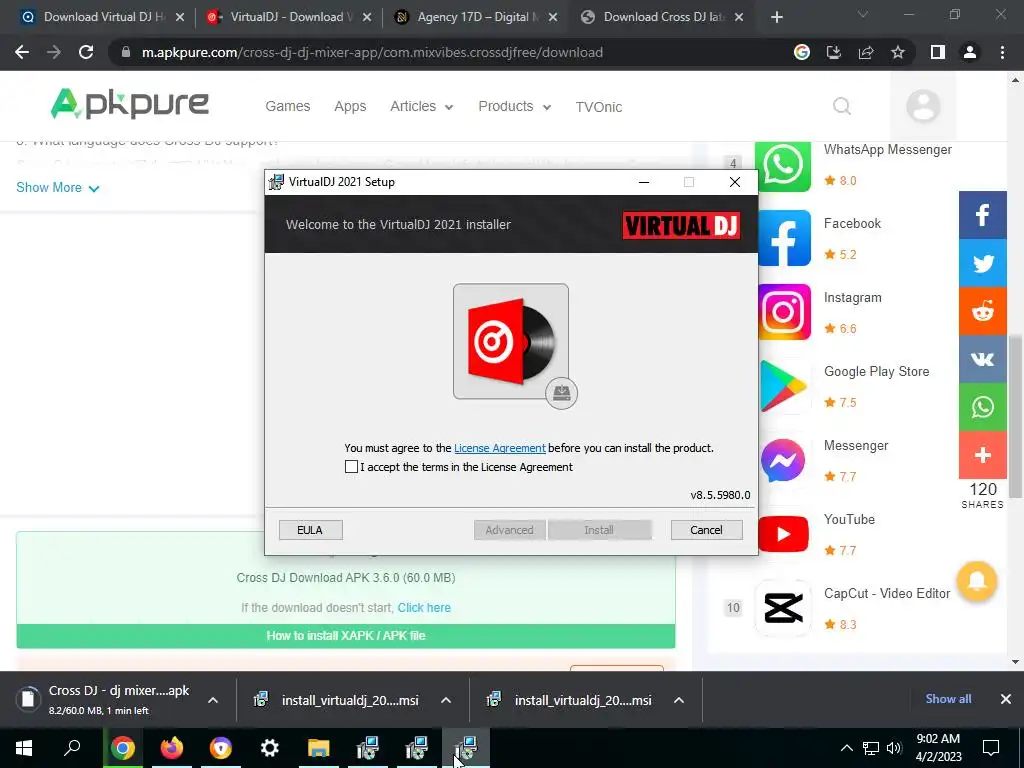Open the License Agreement link in installer
The width and height of the screenshot is (1024, 768).
[x=500, y=448]
